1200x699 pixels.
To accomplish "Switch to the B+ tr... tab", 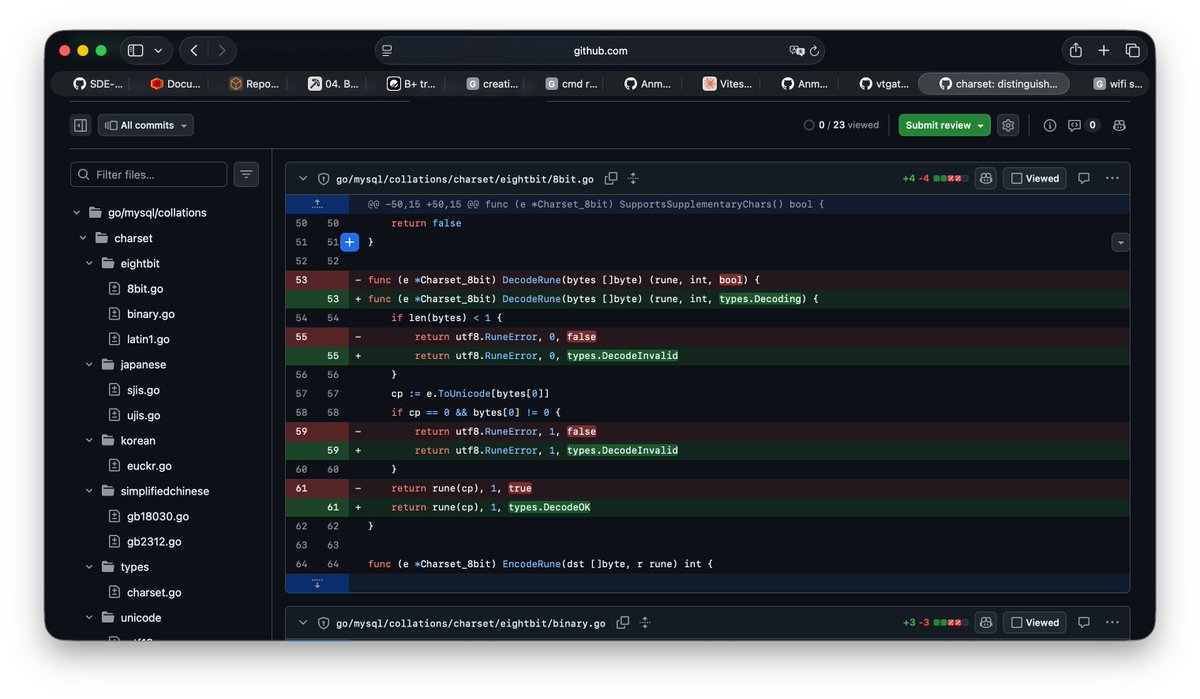I will click(x=412, y=84).
